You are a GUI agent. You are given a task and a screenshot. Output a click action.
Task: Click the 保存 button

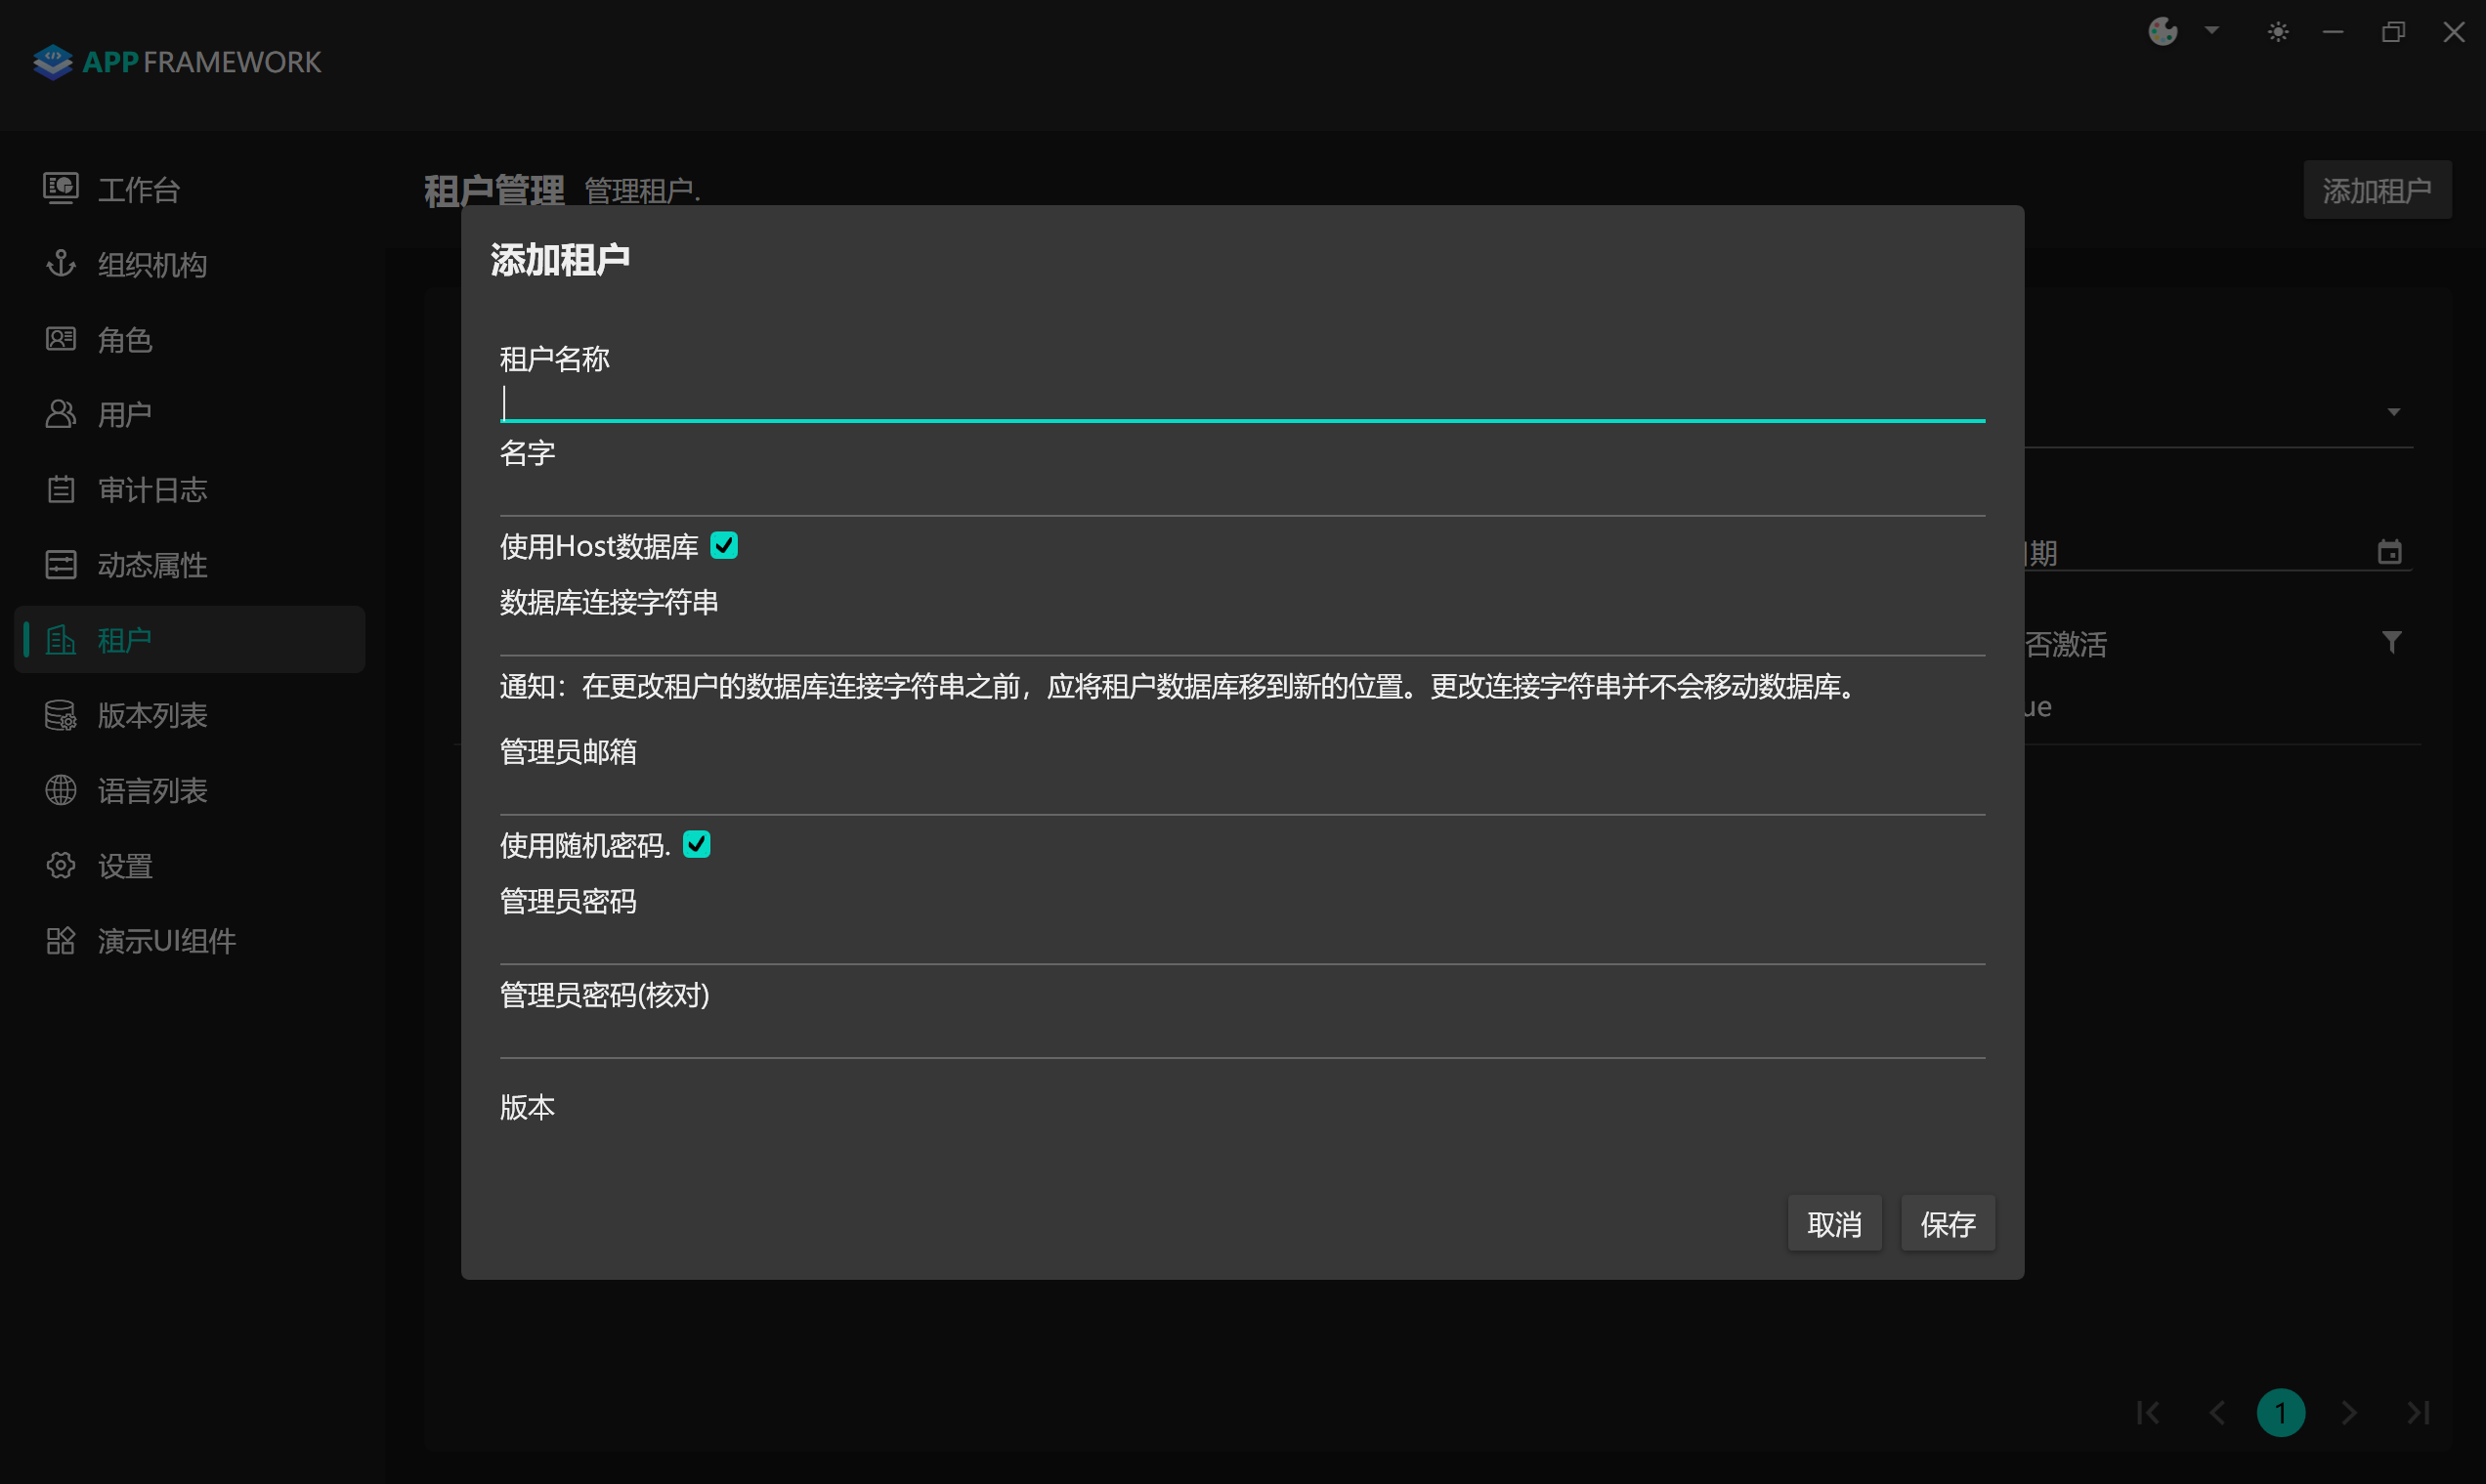point(1946,1223)
